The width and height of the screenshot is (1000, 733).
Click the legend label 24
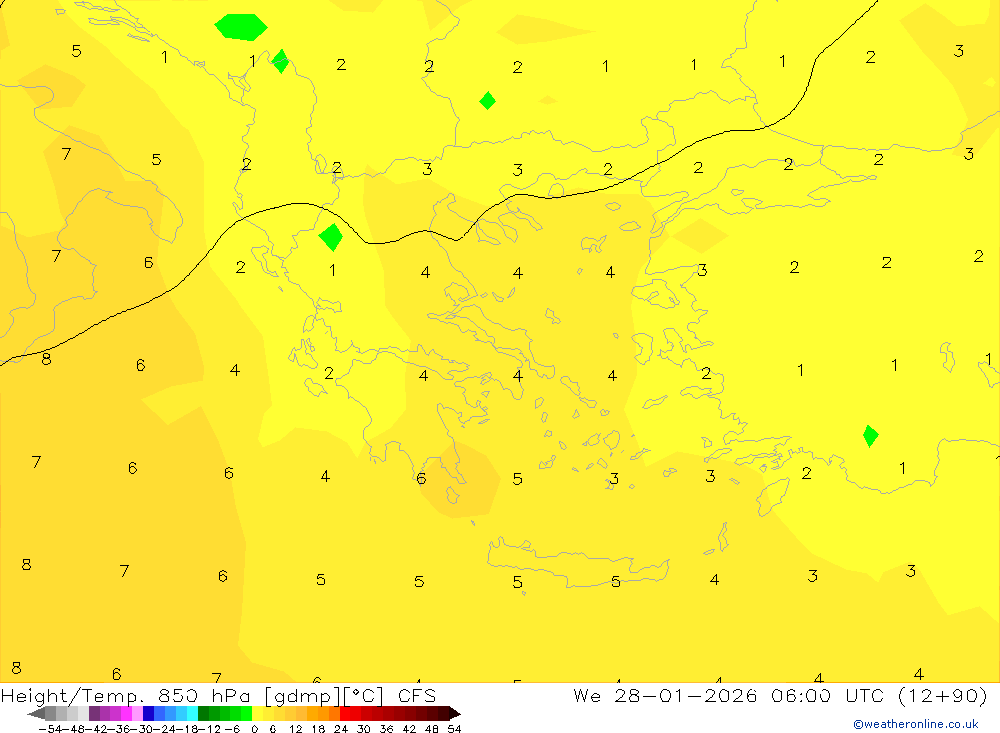click(341, 729)
